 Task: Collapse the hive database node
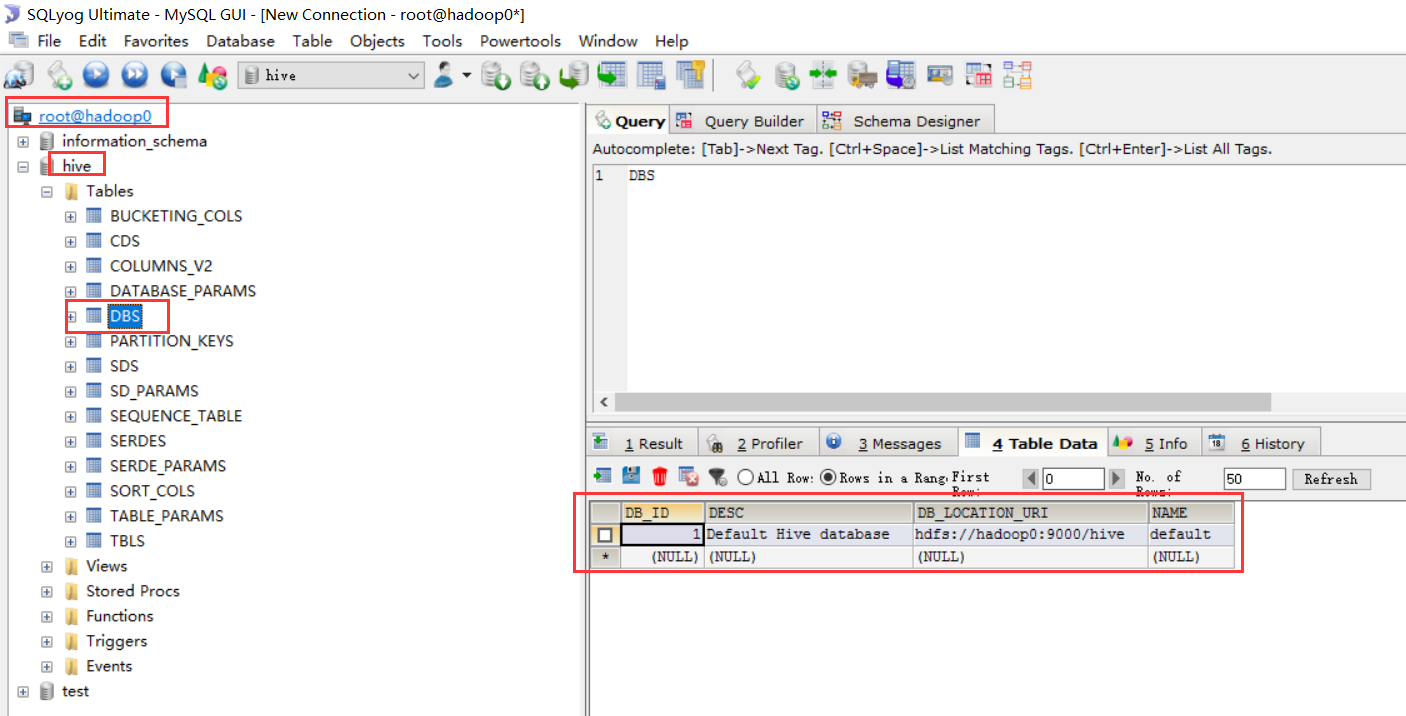point(23,167)
